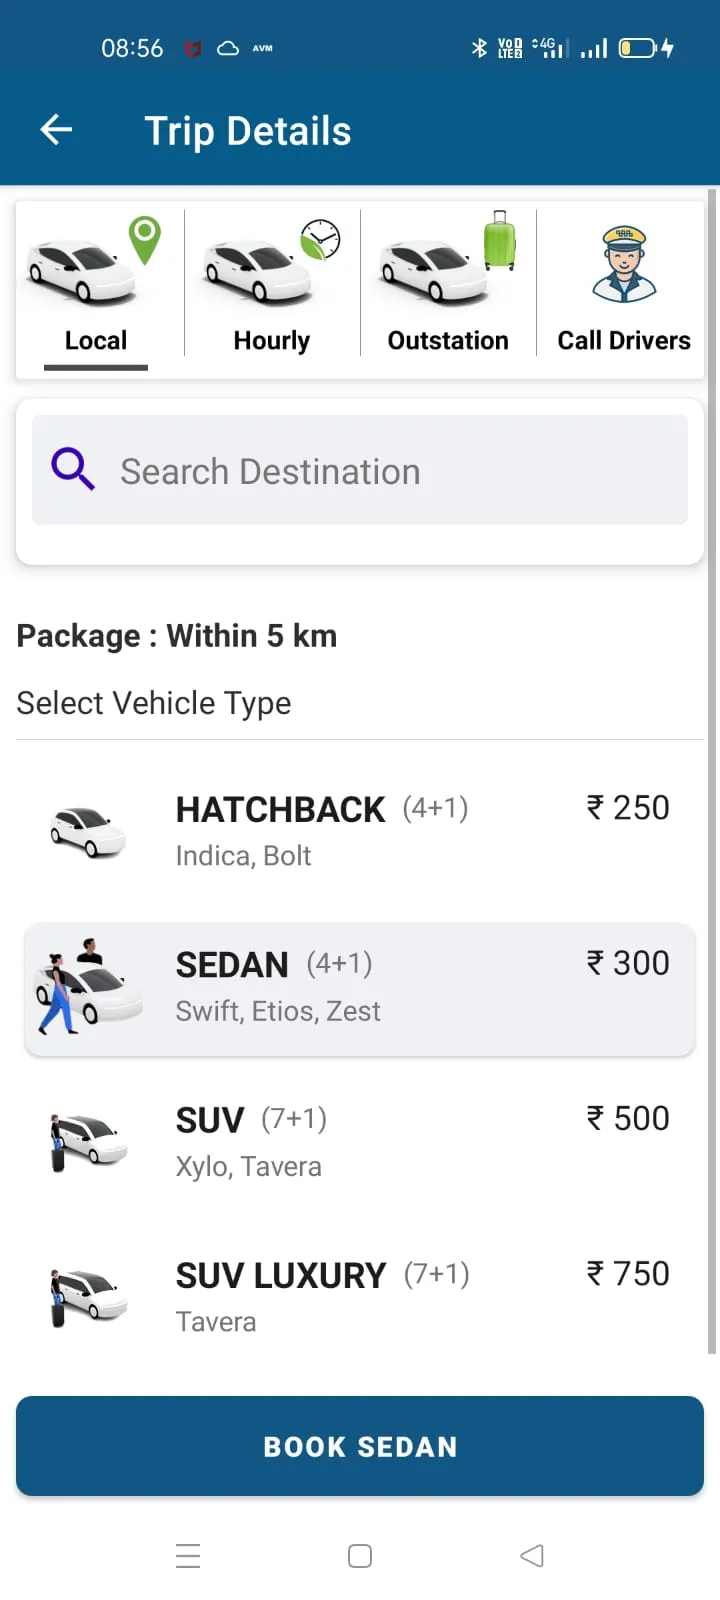Focus the Search Destination field
The height and width of the screenshot is (1600, 720).
tap(360, 470)
